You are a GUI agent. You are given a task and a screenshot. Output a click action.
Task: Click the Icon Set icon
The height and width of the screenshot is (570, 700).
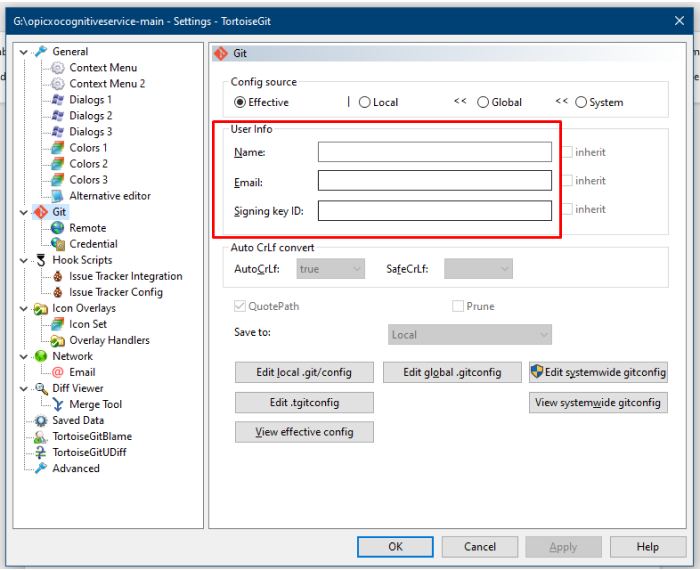coord(57,324)
